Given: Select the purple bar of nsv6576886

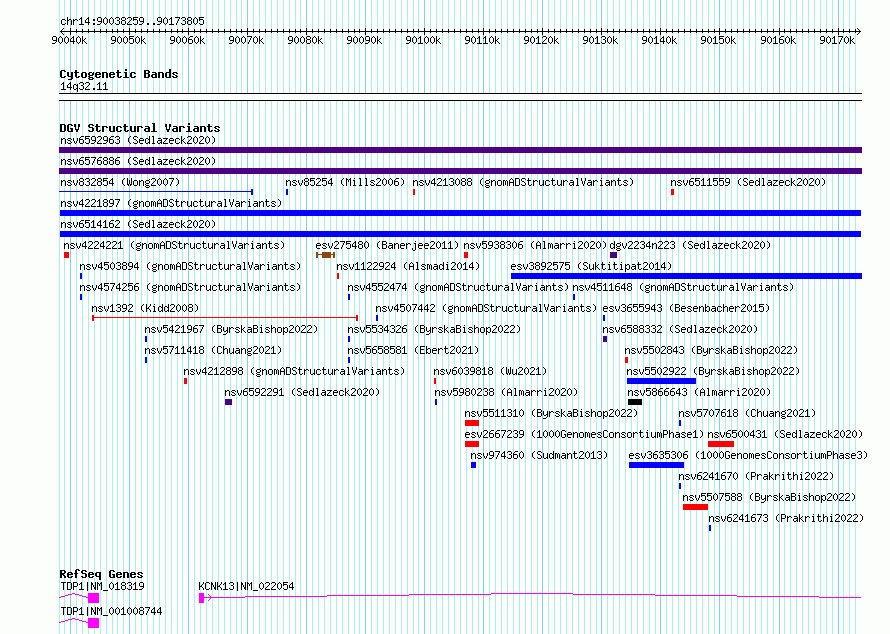Looking at the screenshot, I should (x=460, y=171).
